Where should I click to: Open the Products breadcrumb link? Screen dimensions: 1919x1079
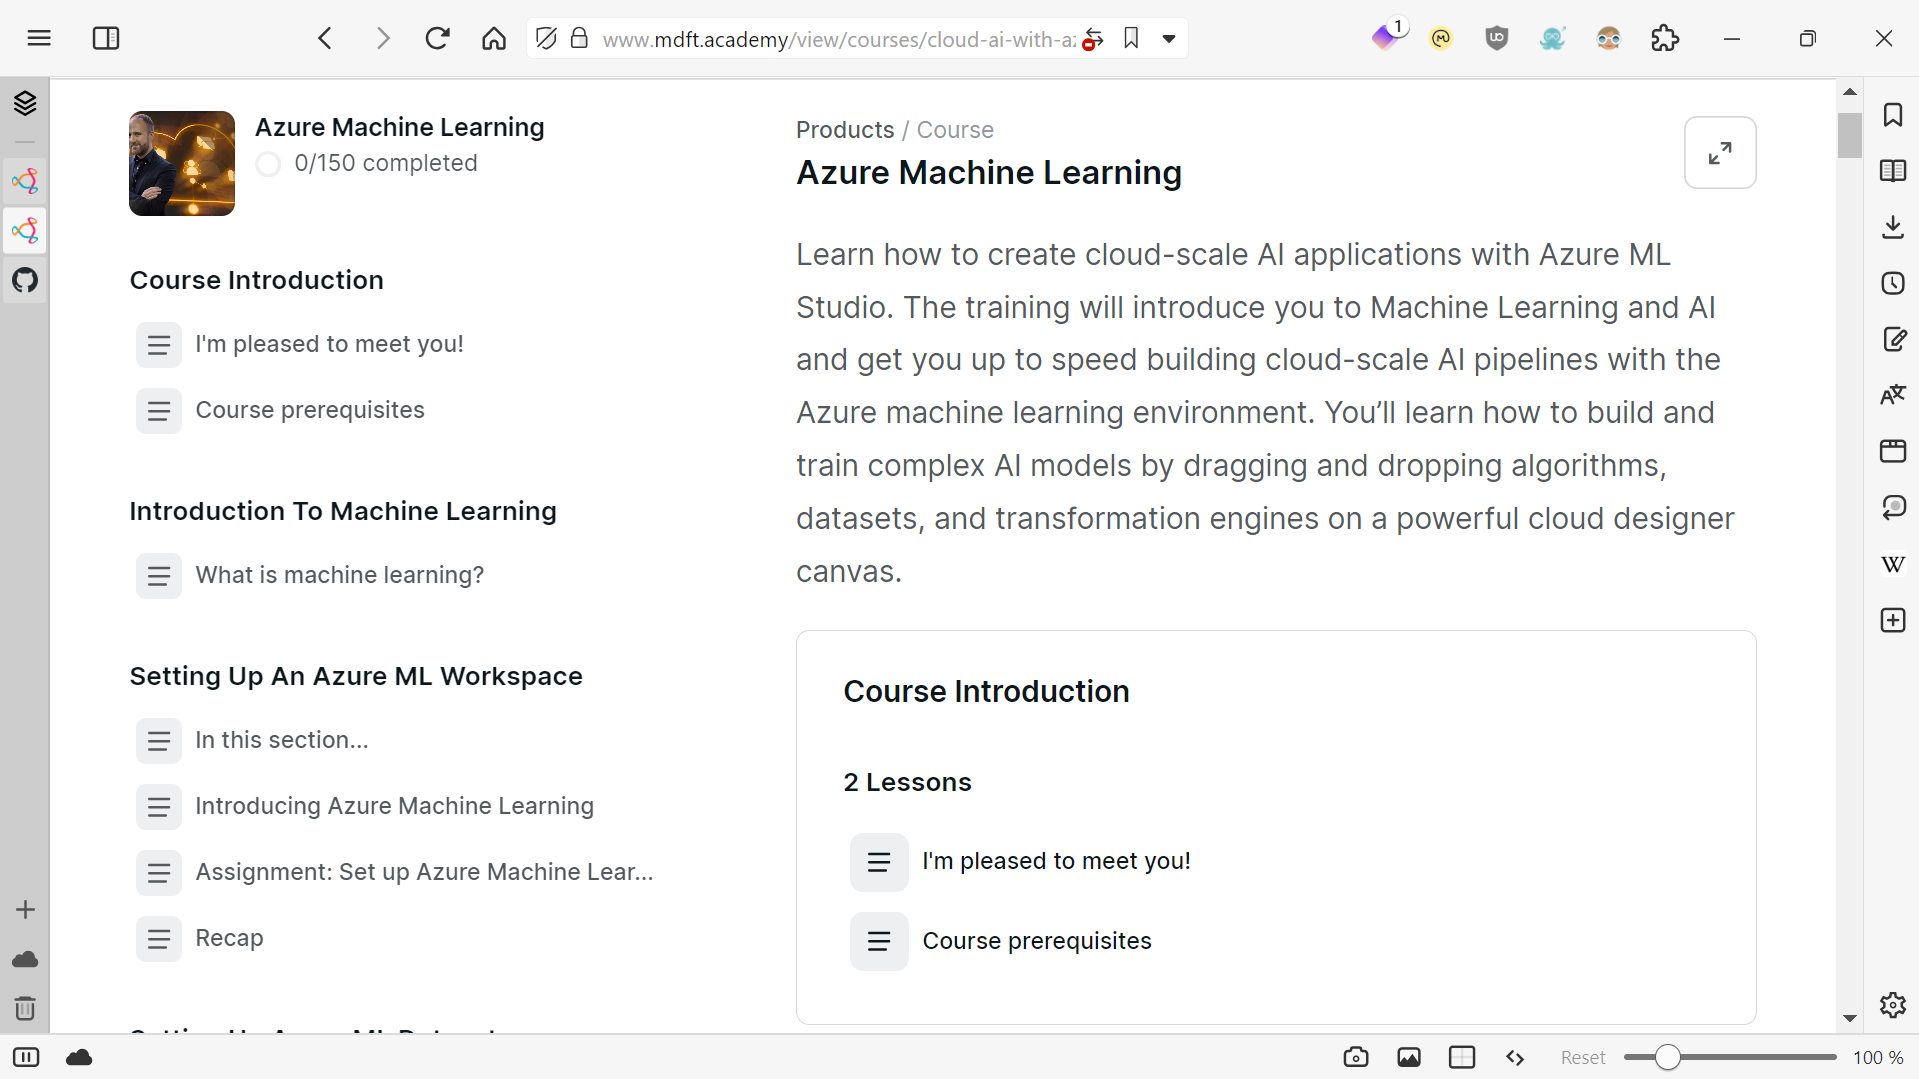click(845, 130)
